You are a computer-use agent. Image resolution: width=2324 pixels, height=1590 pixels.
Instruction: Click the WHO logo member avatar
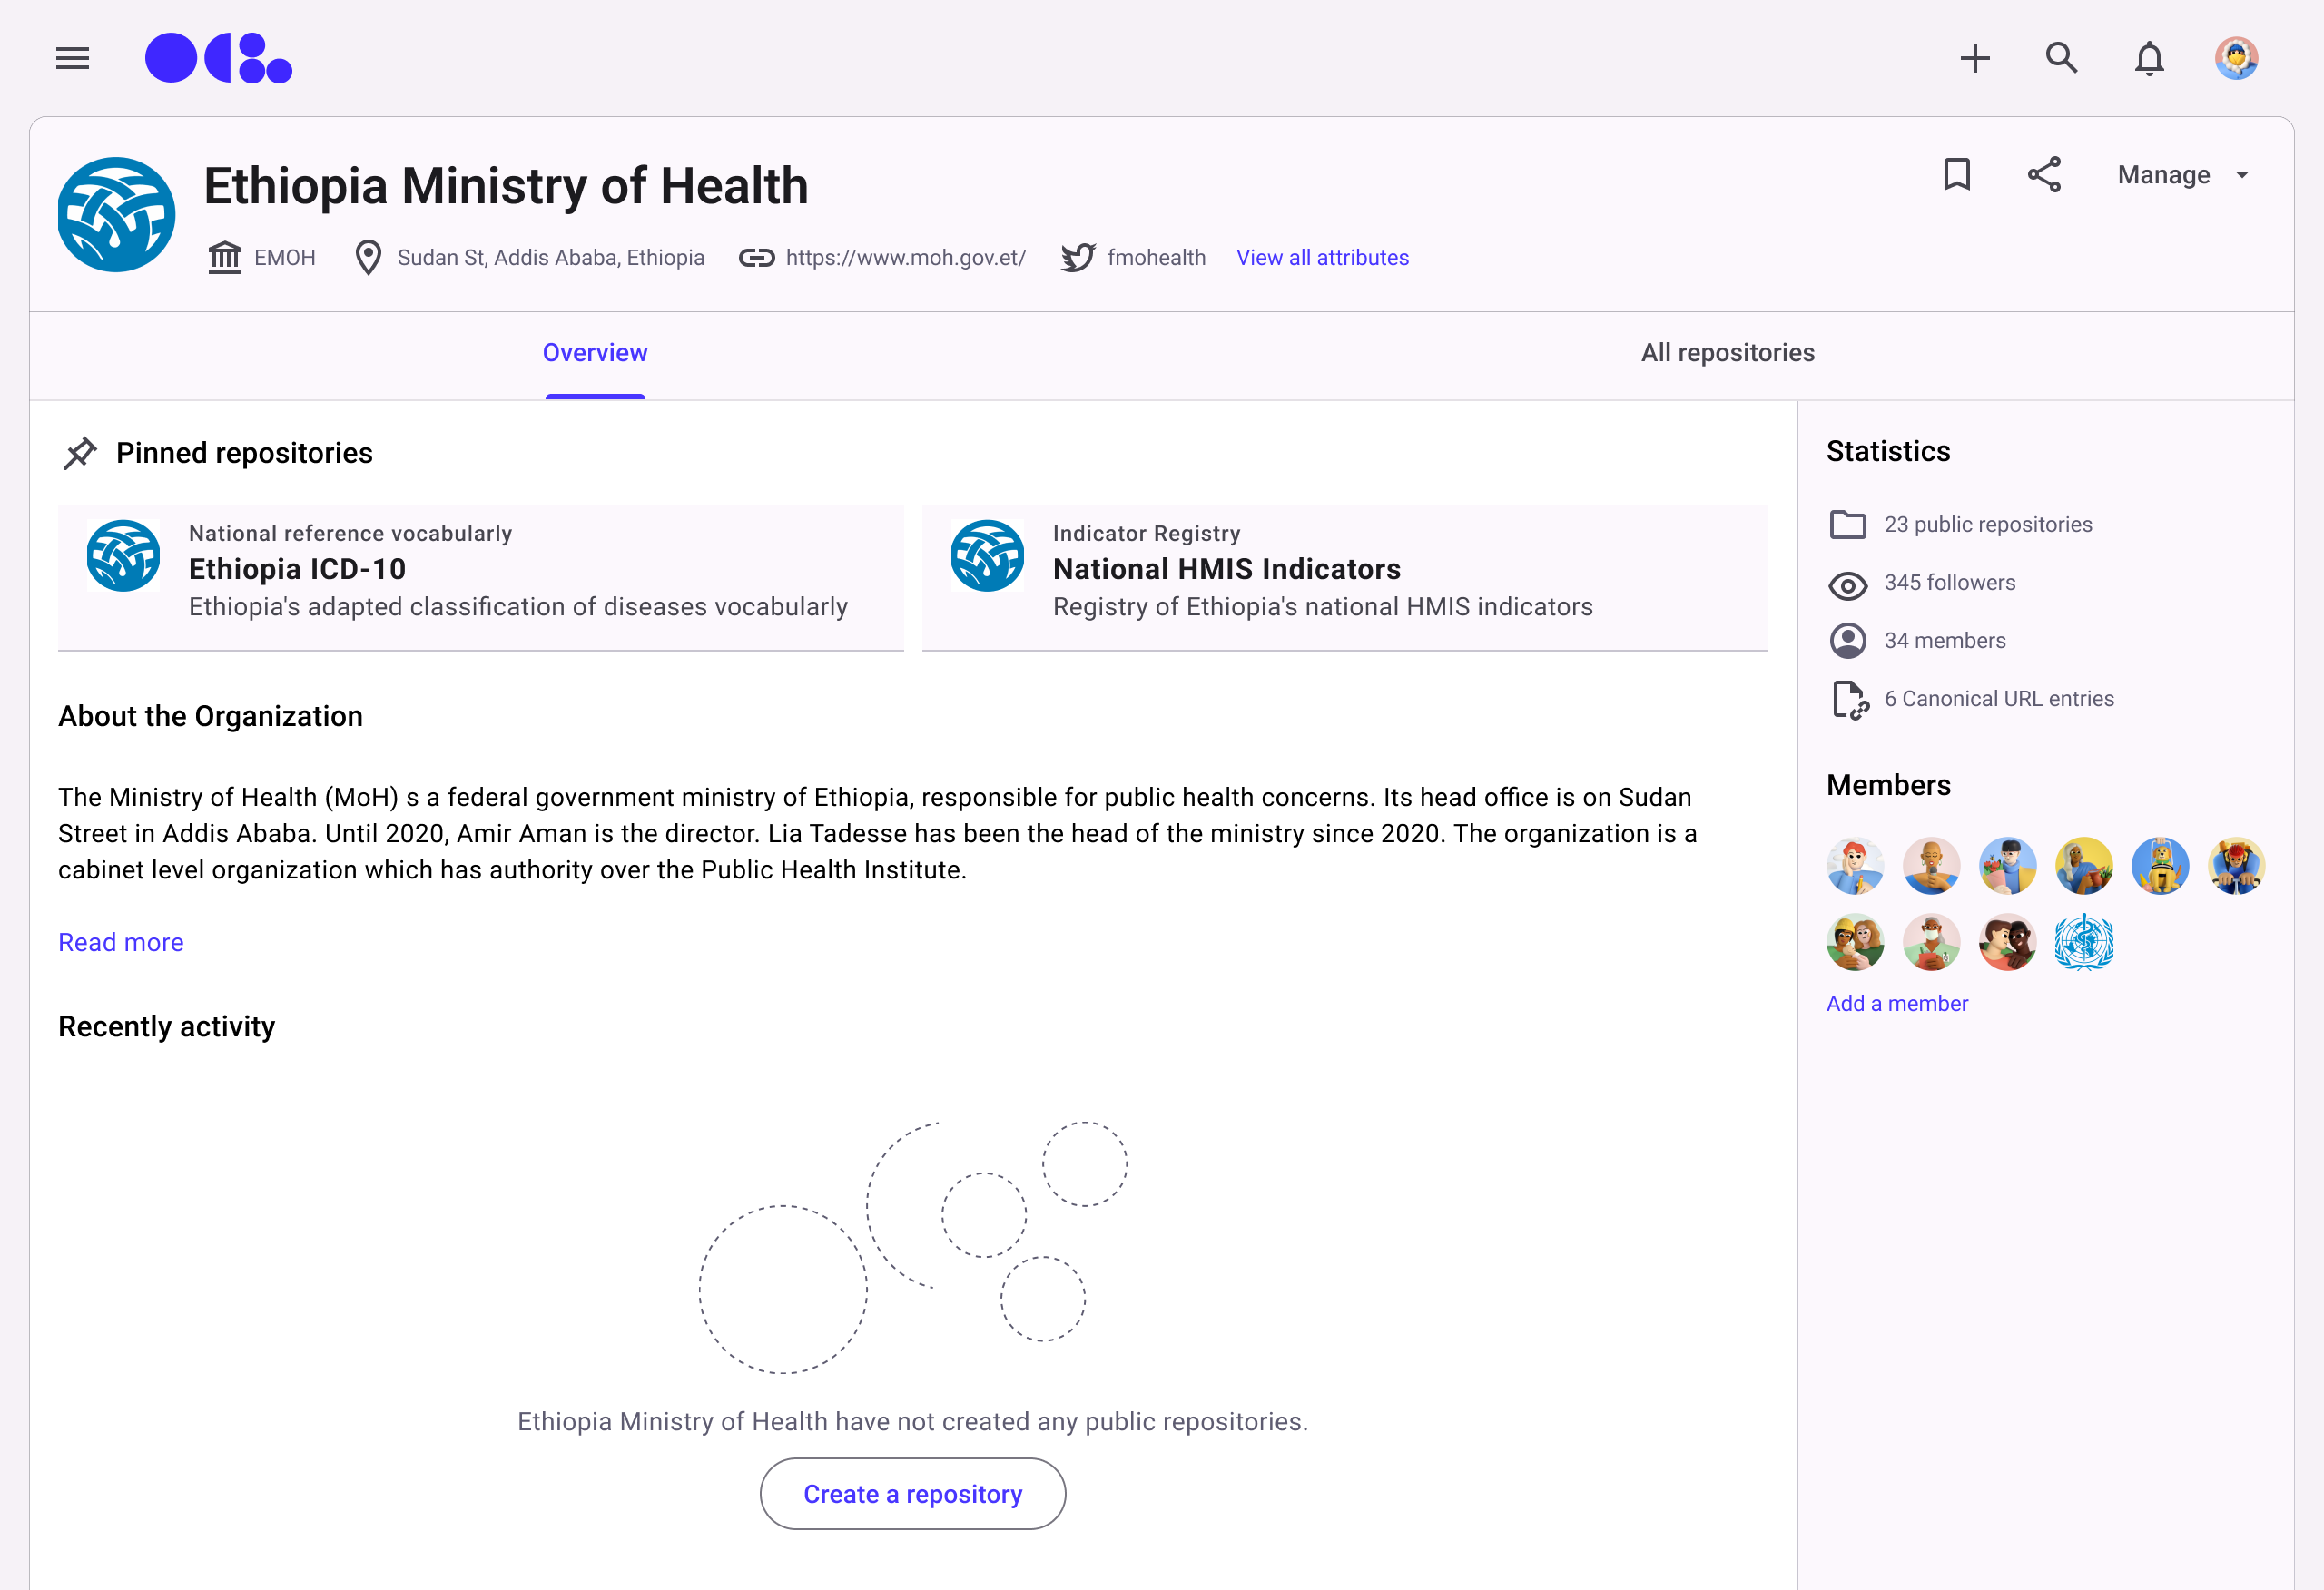click(x=2083, y=942)
